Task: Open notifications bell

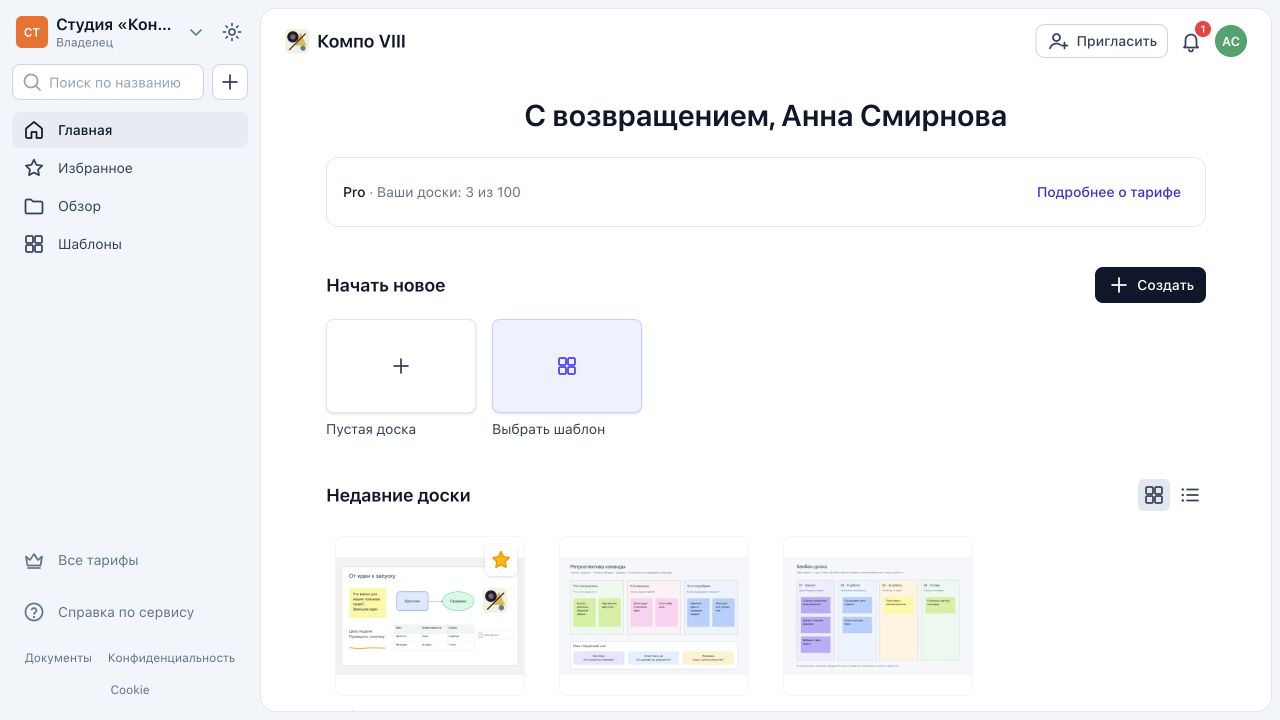Action: [1191, 42]
